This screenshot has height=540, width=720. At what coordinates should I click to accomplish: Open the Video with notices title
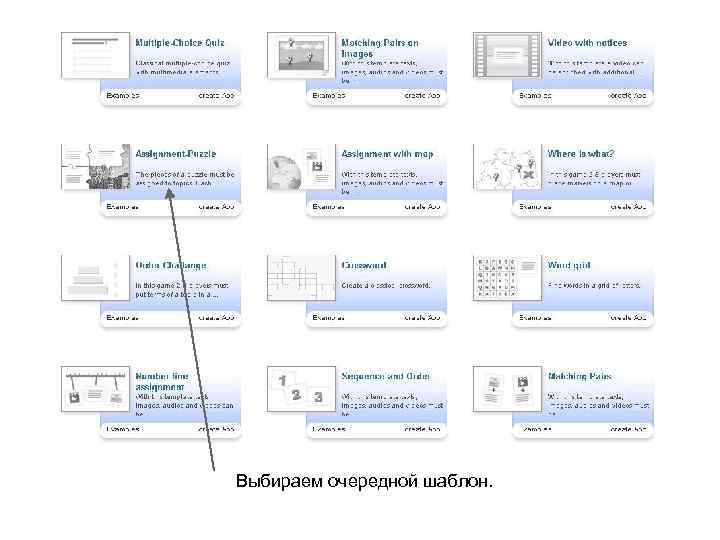pos(587,43)
